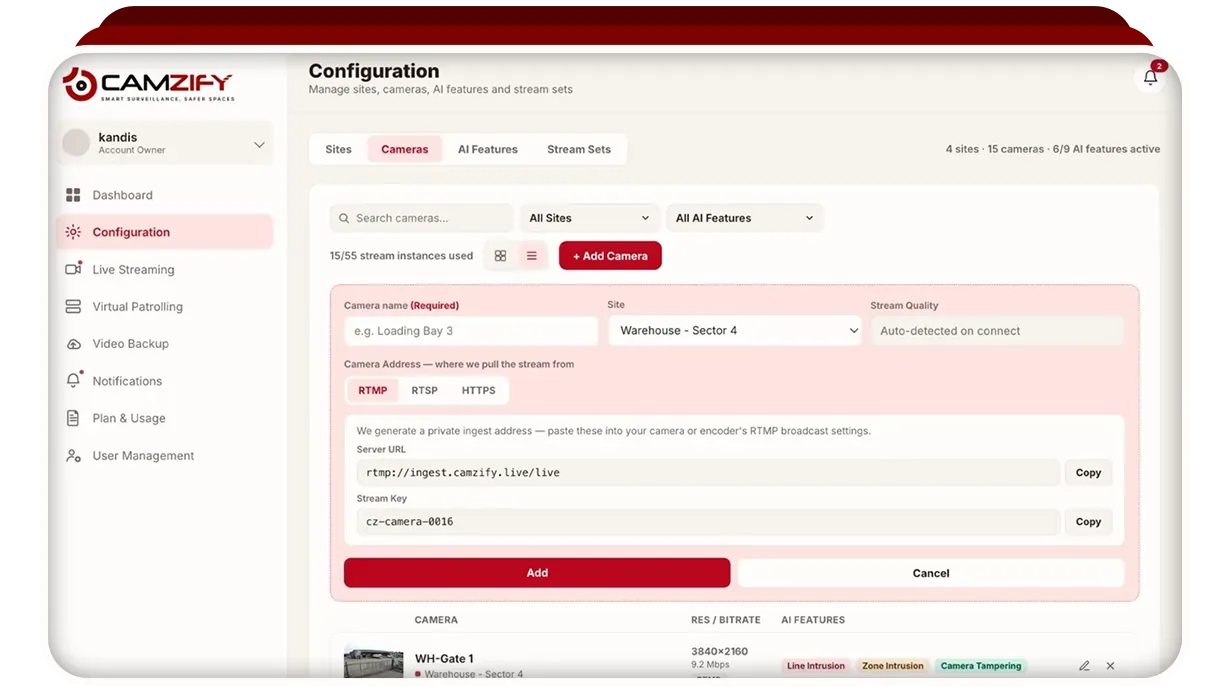Focus the Search cameras field
Viewport: 1229px width, 692px height.
click(421, 218)
